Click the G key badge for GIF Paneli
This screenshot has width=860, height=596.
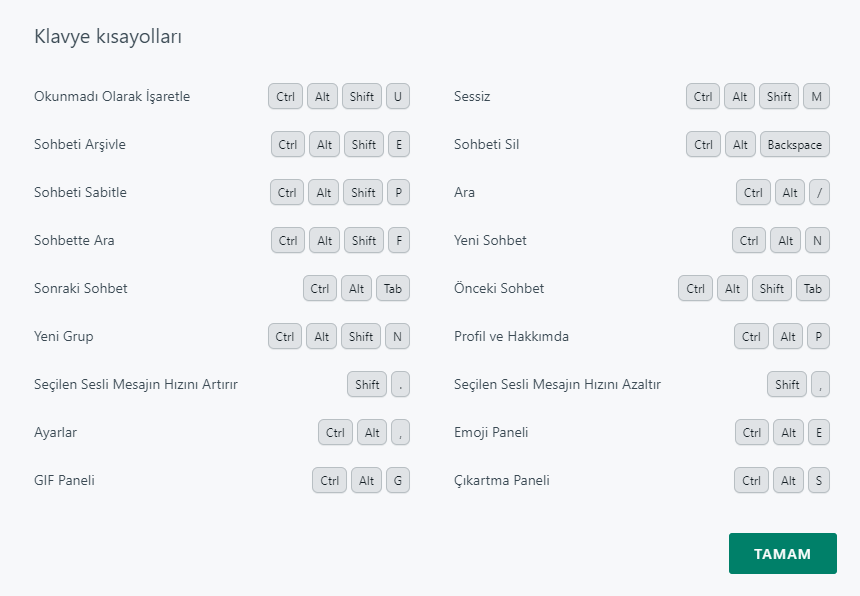(398, 481)
